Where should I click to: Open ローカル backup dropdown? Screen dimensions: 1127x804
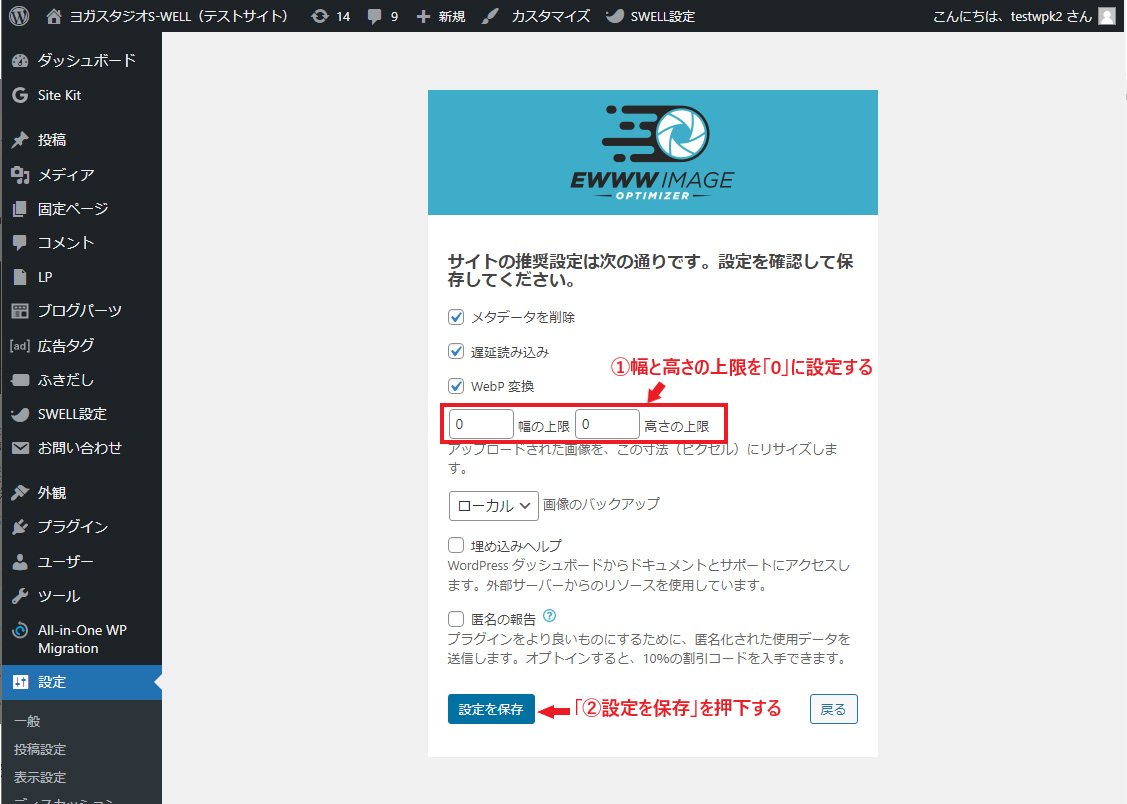pyautogui.click(x=494, y=506)
